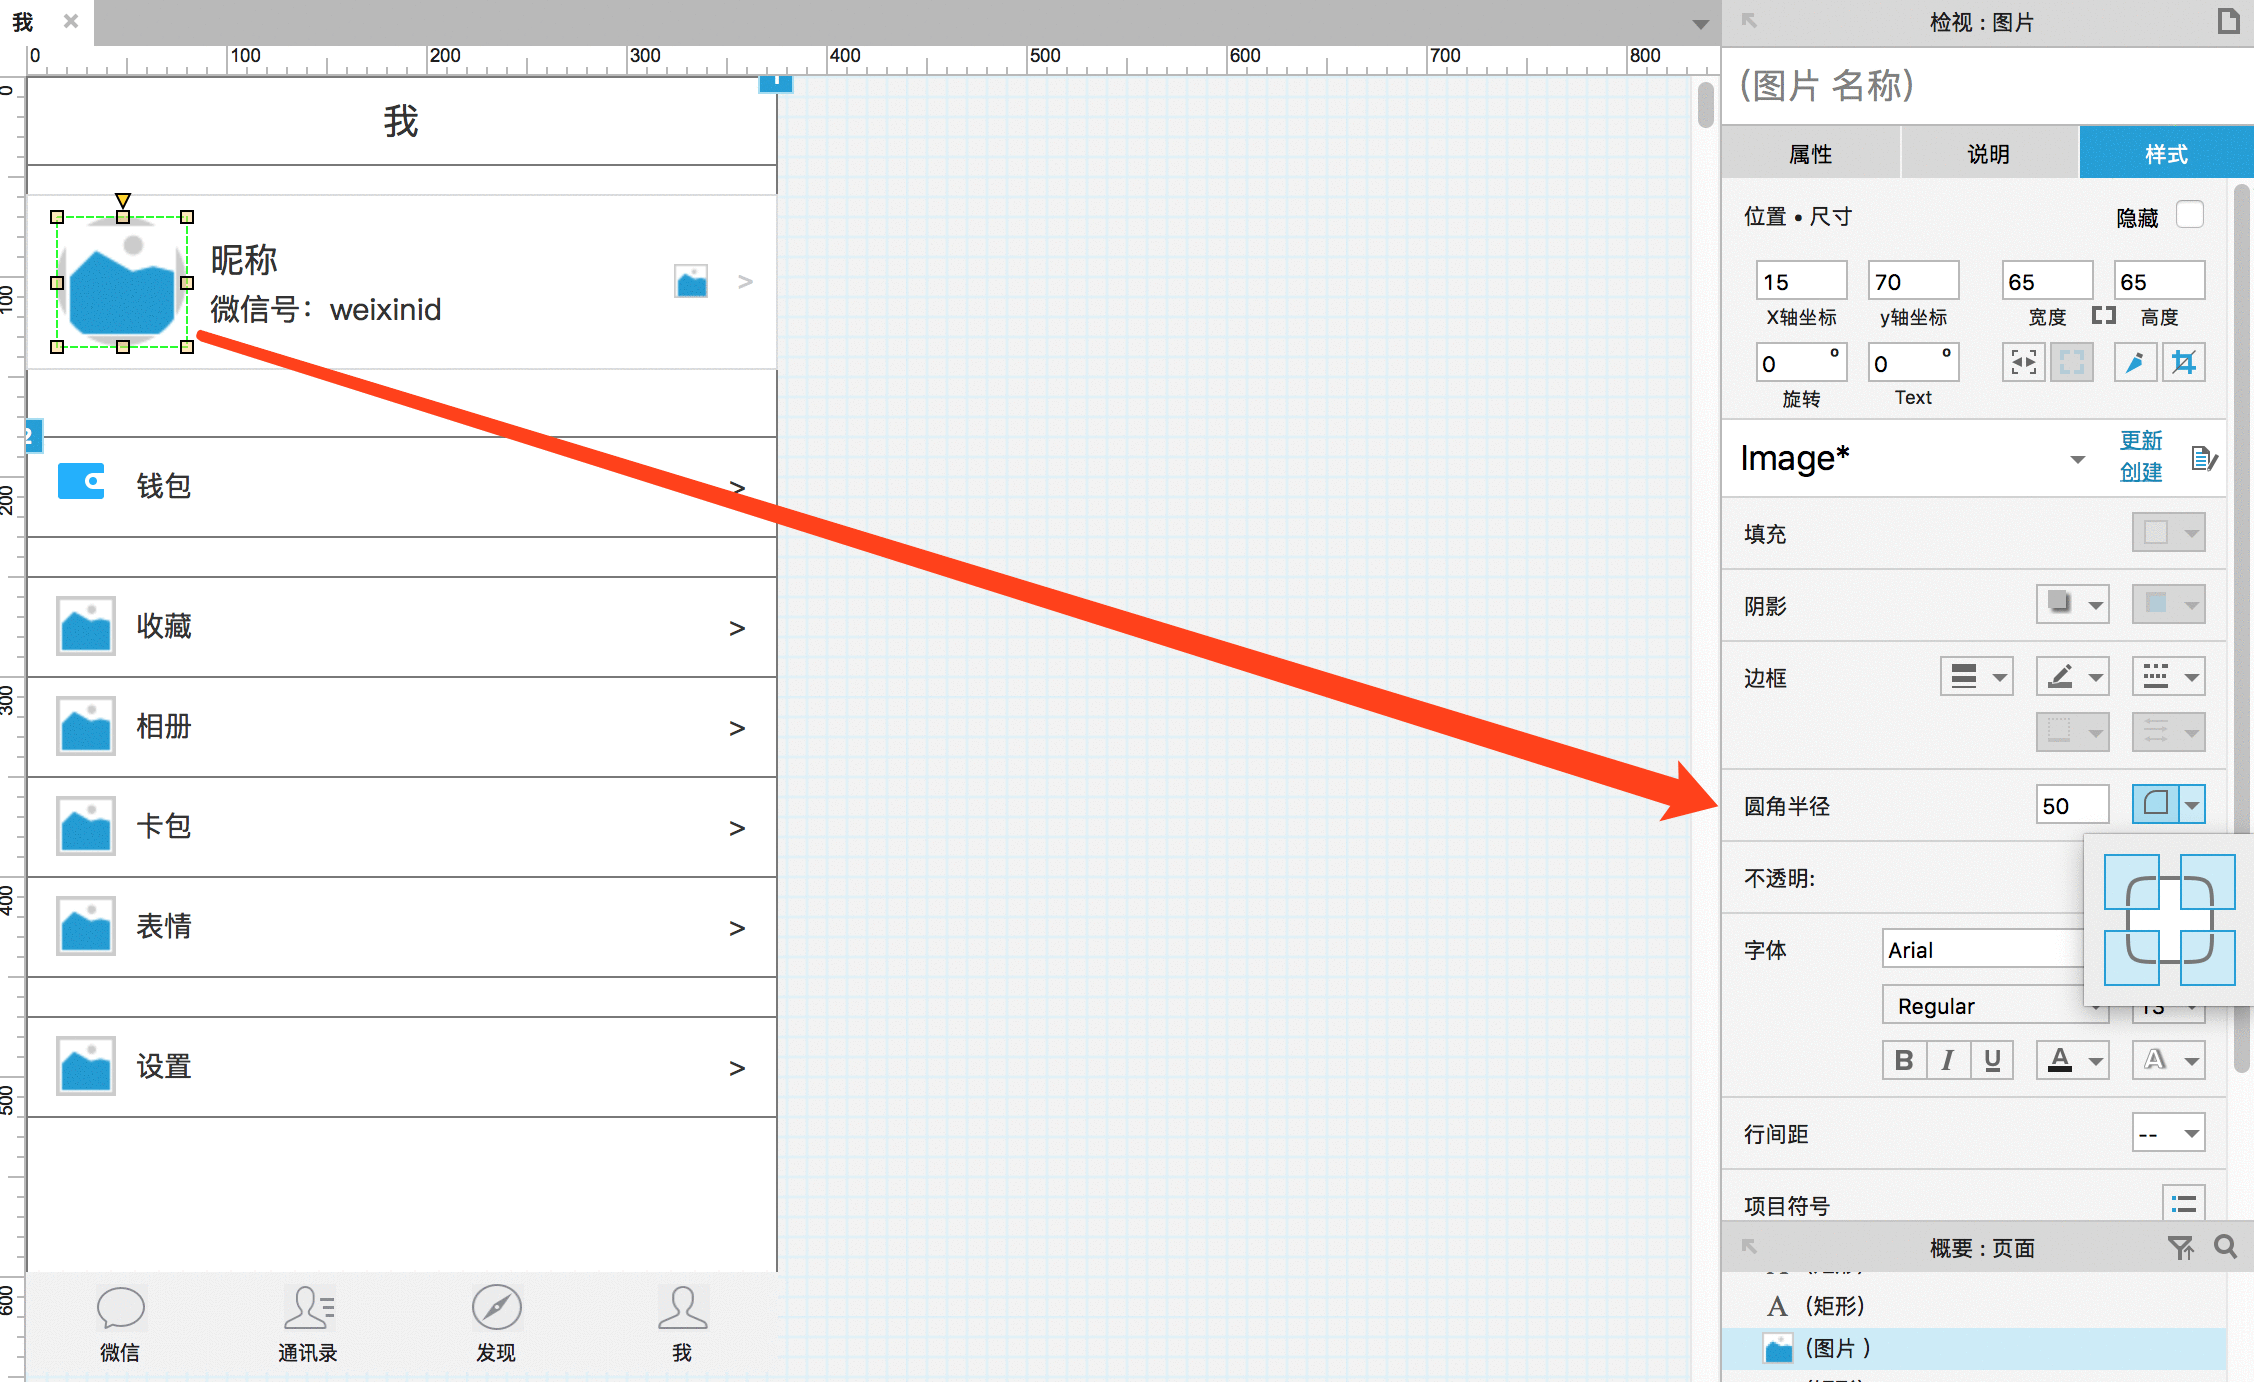The height and width of the screenshot is (1382, 2254).
Task: Click the search icon in 概要 panel
Action: (x=2225, y=1246)
